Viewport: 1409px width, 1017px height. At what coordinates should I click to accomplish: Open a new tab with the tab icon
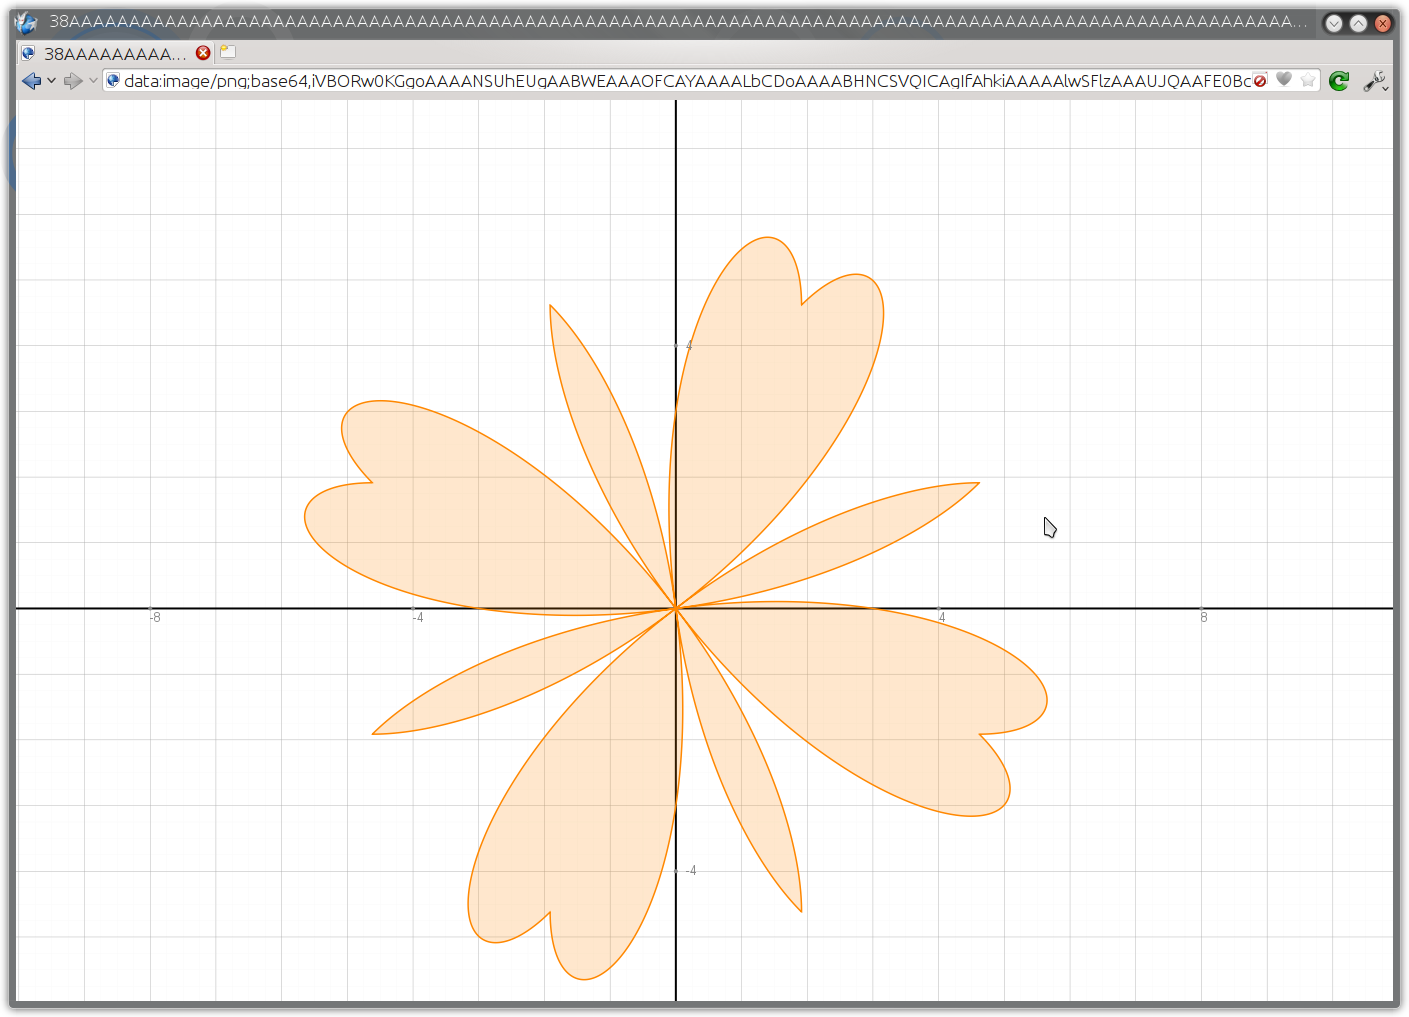click(x=228, y=52)
